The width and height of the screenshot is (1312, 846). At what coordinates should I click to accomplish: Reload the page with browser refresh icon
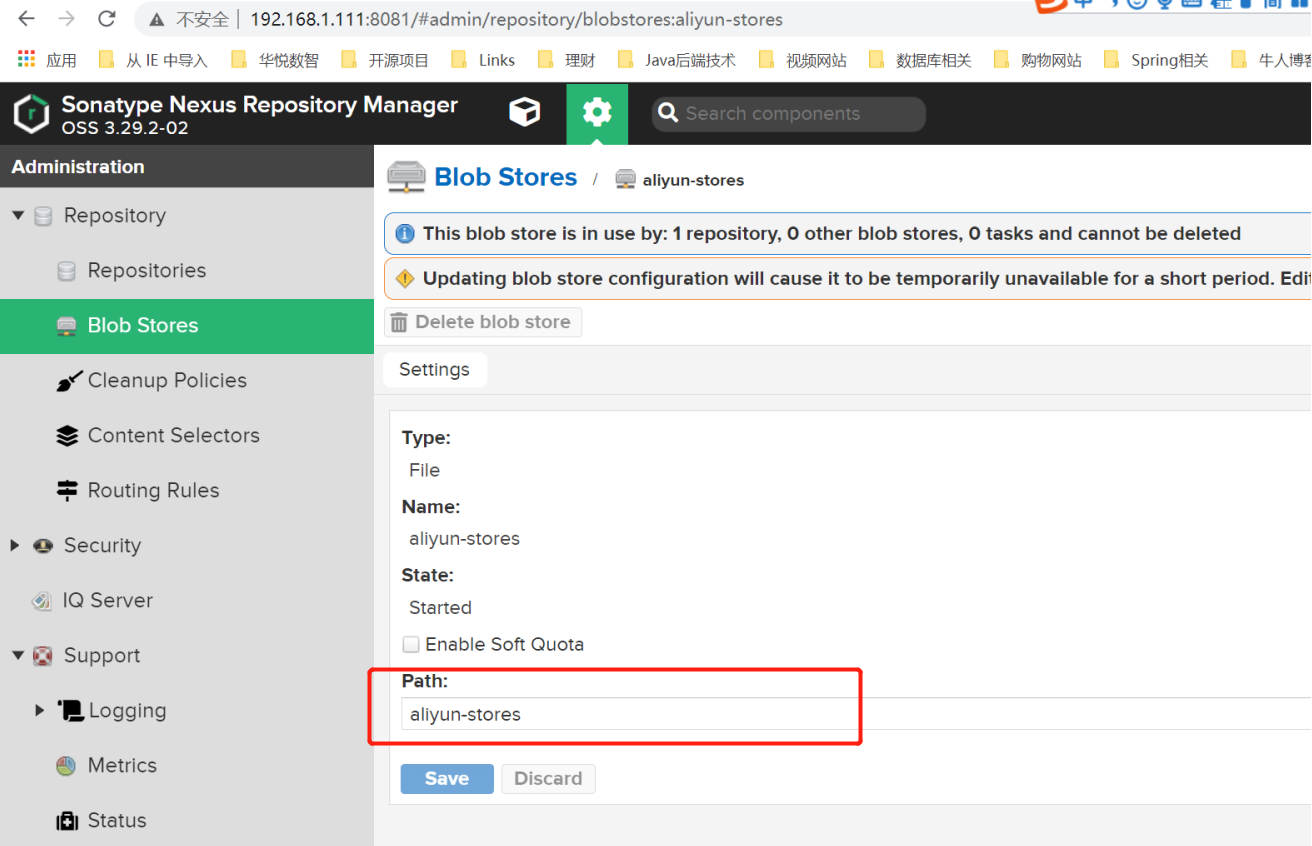[106, 19]
